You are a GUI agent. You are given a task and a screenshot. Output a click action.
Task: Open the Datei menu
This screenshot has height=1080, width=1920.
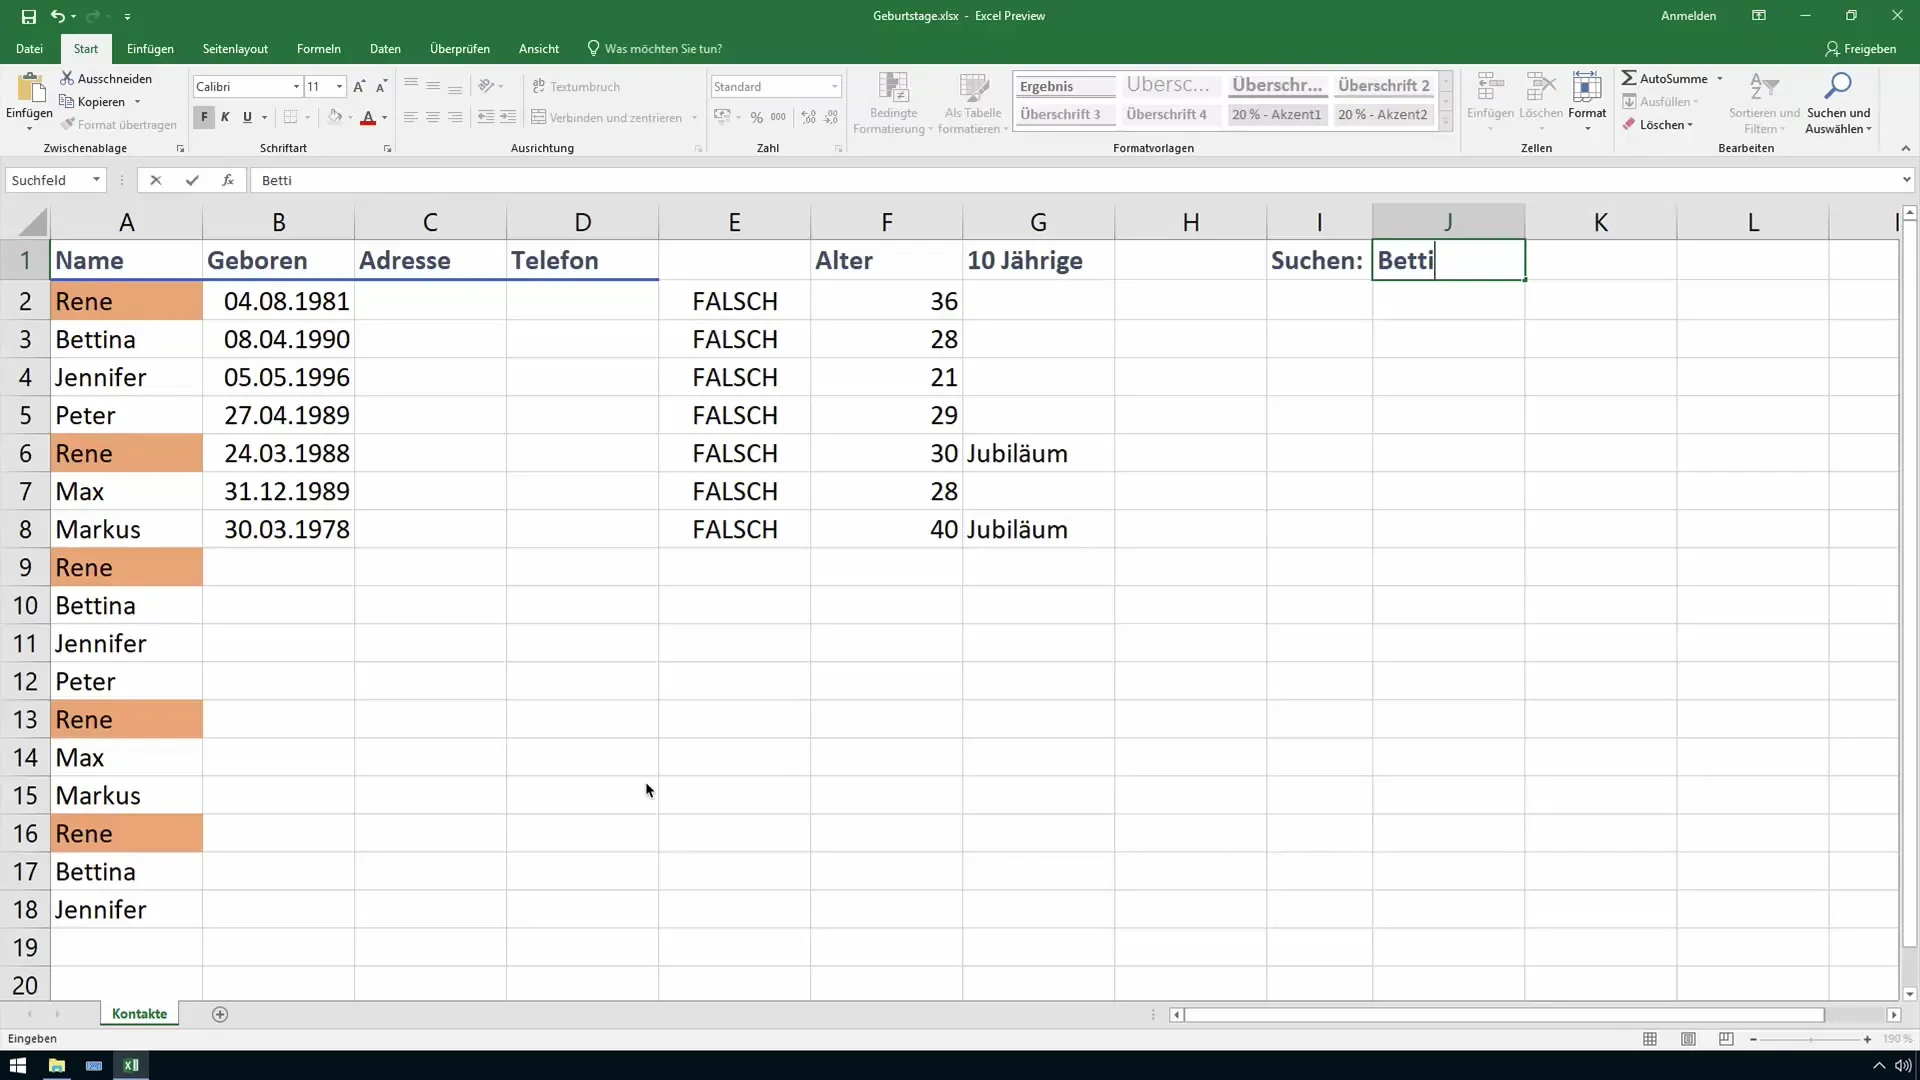pyautogui.click(x=29, y=48)
